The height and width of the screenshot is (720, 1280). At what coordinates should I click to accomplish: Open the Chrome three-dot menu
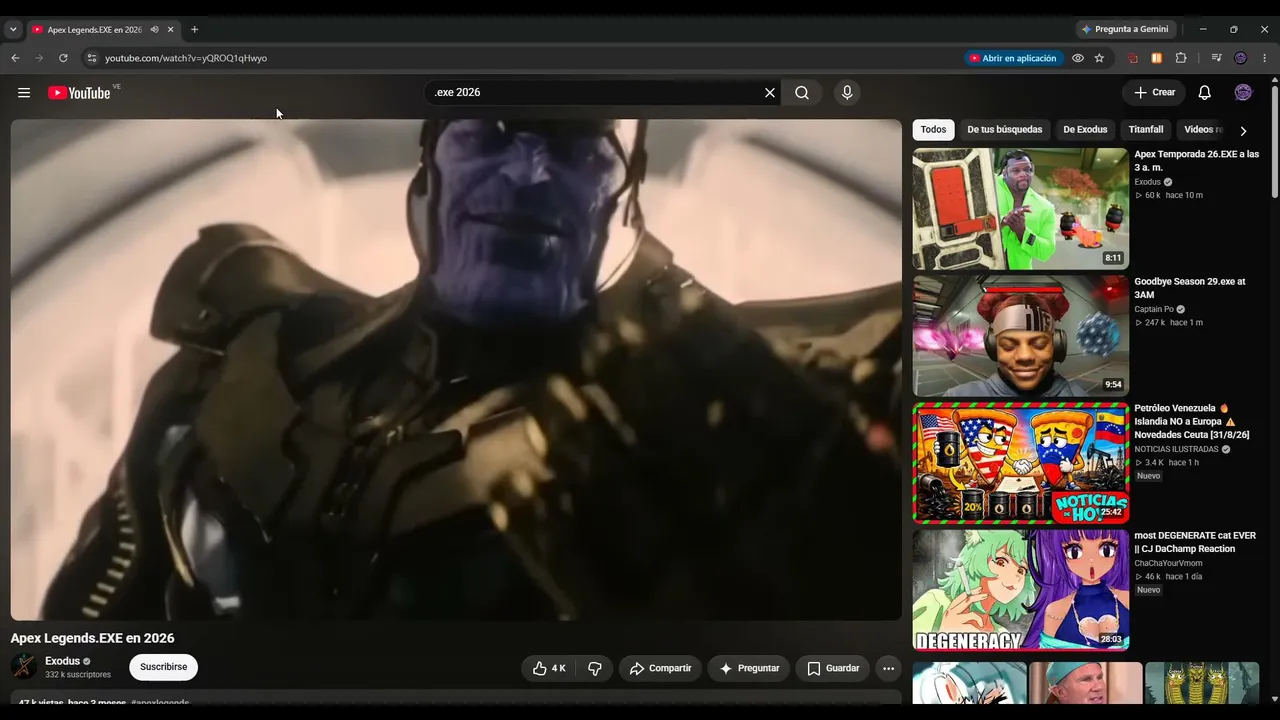pos(1265,58)
